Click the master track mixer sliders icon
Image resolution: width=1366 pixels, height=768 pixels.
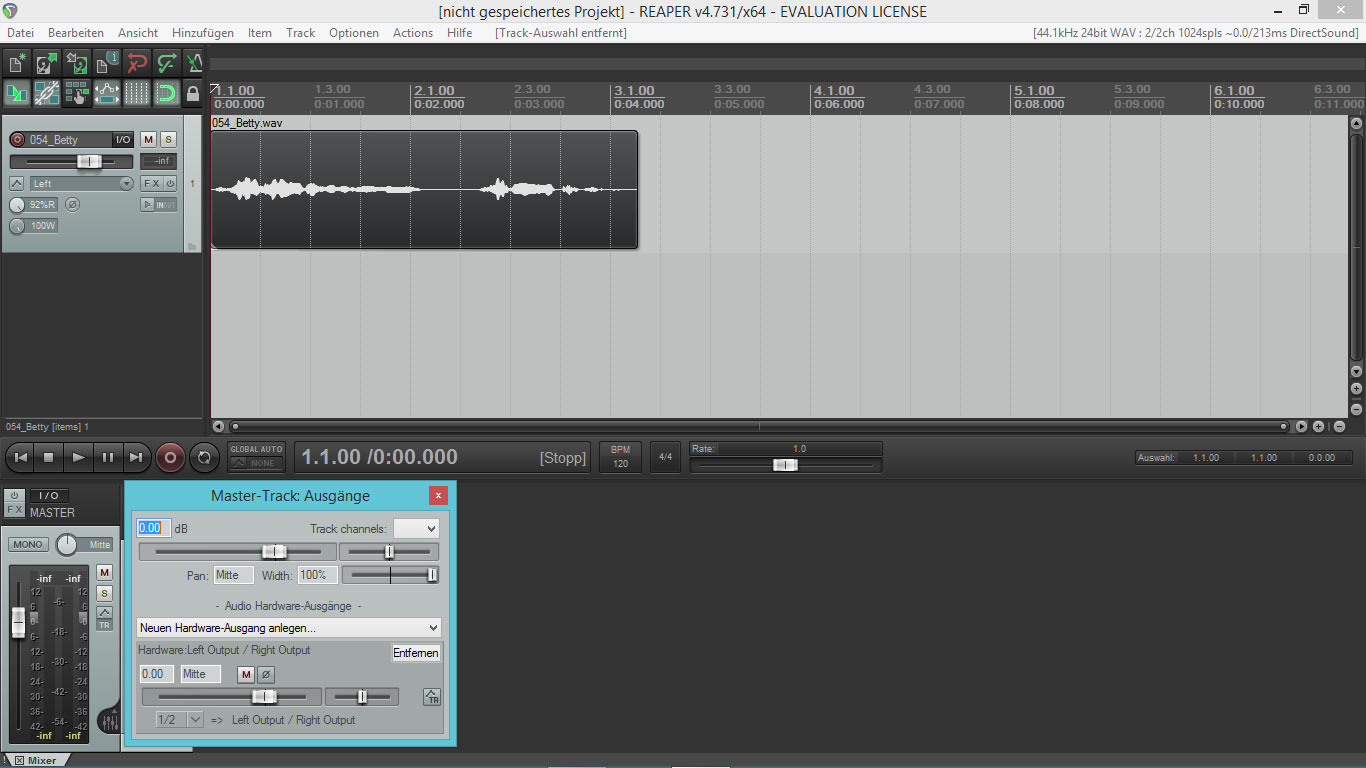pyautogui.click(x=110, y=720)
